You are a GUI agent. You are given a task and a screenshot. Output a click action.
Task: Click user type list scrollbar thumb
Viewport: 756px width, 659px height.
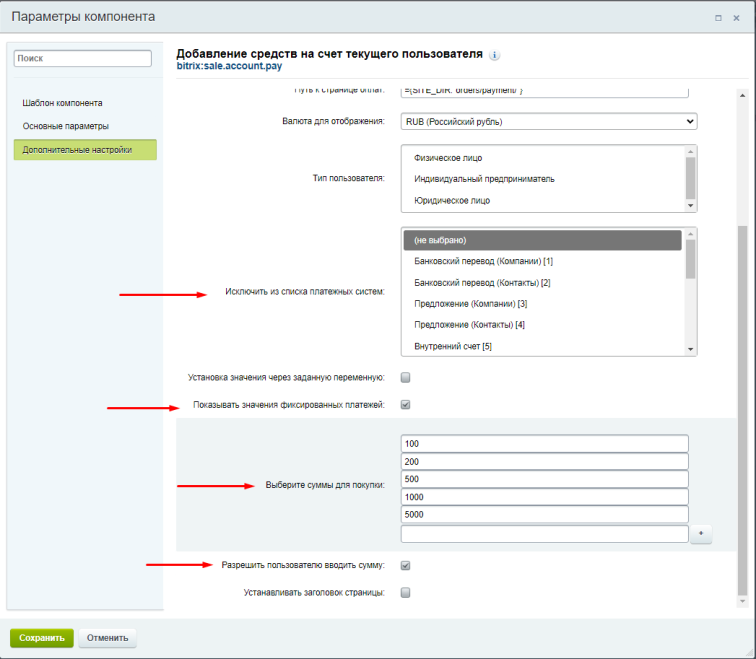[690, 178]
